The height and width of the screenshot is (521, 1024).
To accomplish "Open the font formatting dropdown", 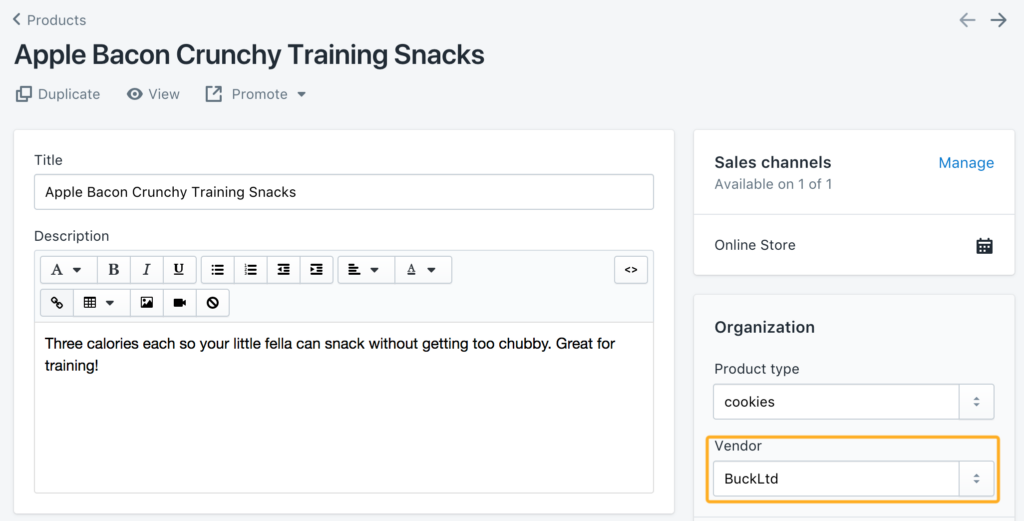I will point(69,270).
